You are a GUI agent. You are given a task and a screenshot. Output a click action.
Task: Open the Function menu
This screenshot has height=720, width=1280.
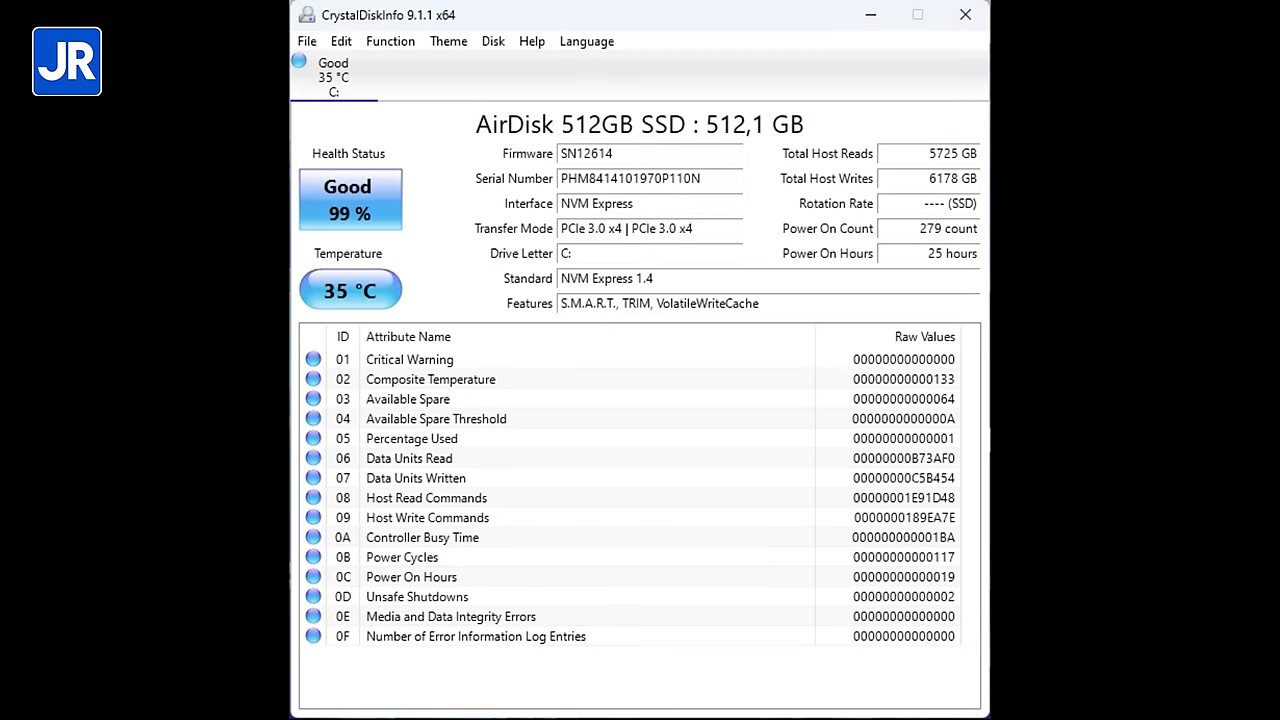coord(390,41)
